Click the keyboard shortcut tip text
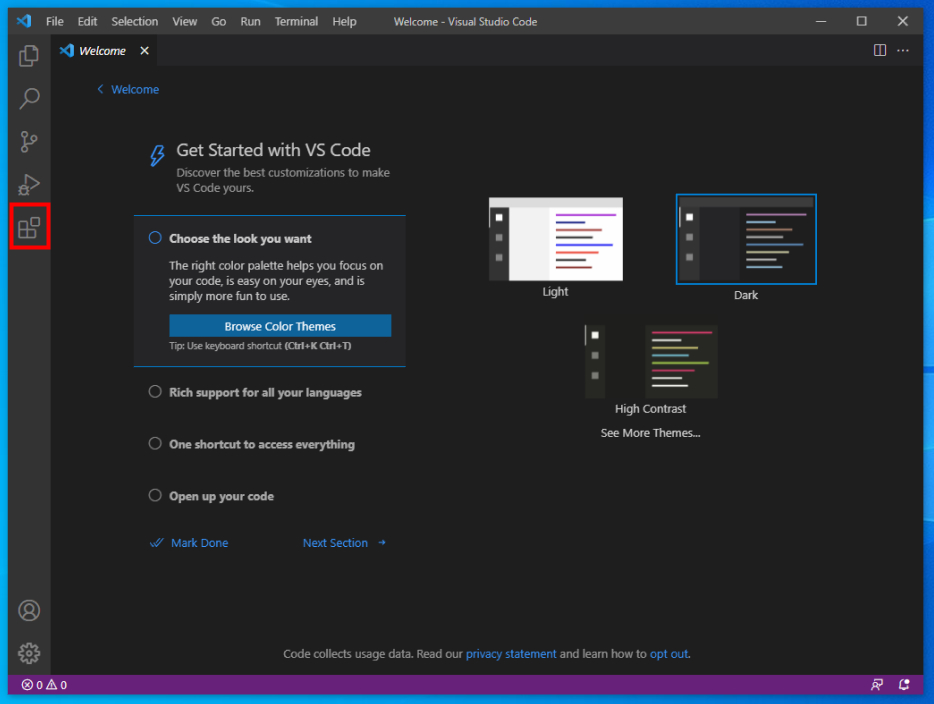934x704 pixels. click(x=260, y=346)
